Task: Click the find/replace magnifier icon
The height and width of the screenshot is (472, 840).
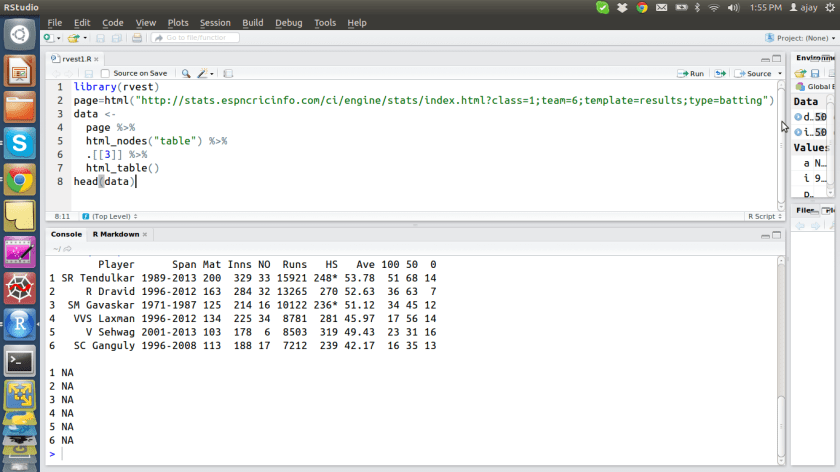Action: [186, 73]
